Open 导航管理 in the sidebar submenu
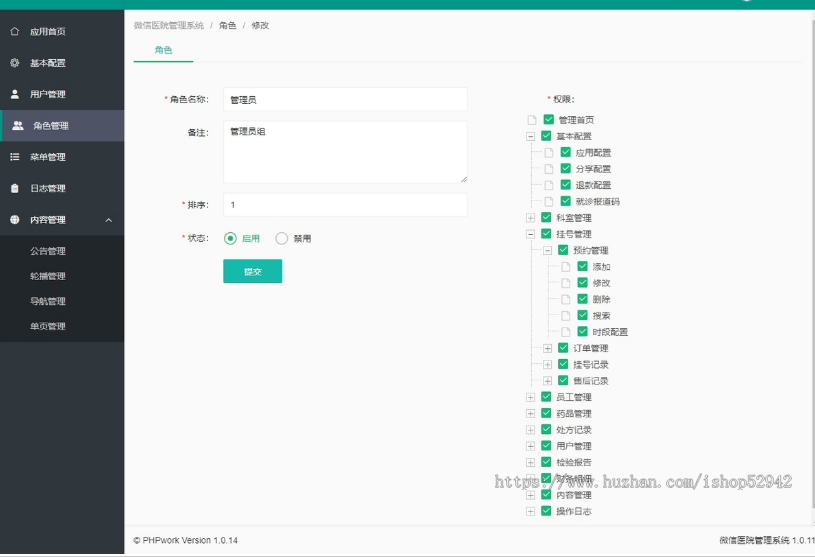815x557 pixels. 48,301
